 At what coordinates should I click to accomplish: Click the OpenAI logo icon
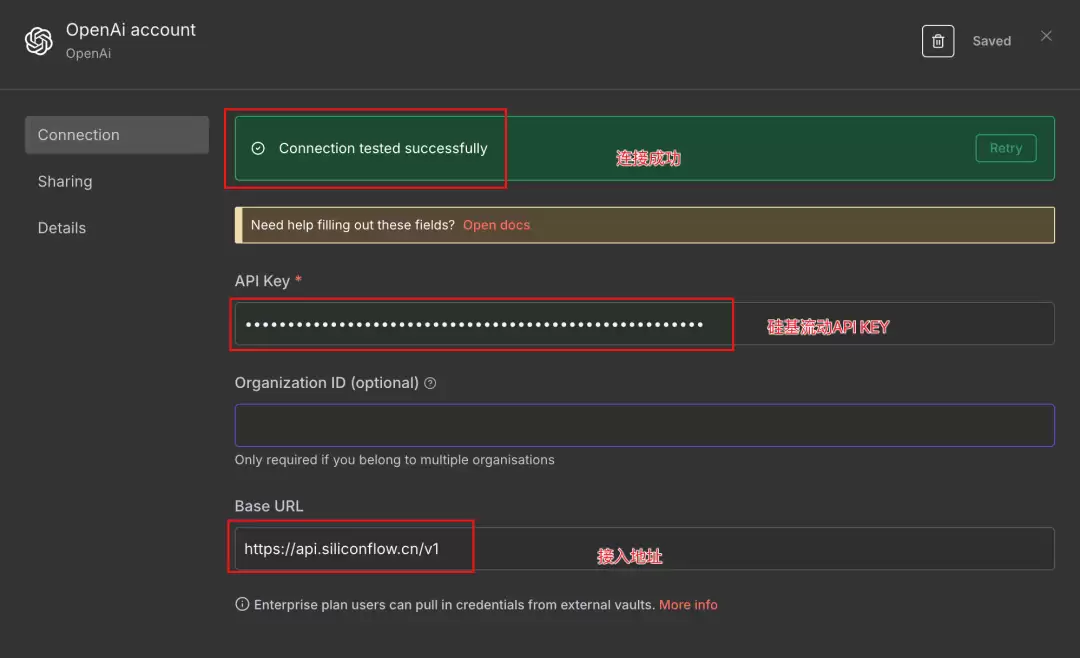[39, 41]
